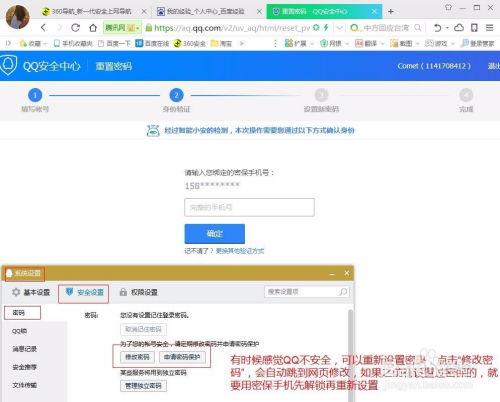This screenshot has width=500, height=402.
Task: Open the 淘宝 bookmark folder
Action: click(221, 43)
